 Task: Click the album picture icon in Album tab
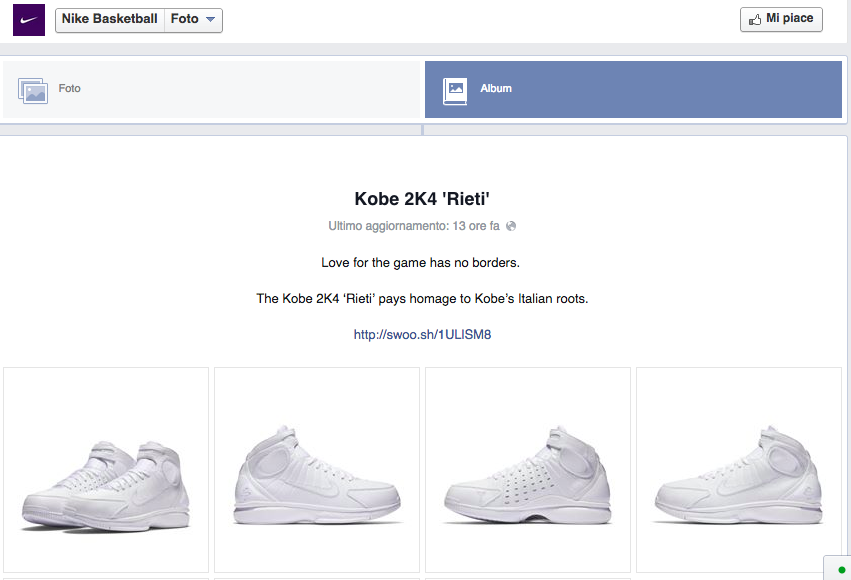(455, 89)
